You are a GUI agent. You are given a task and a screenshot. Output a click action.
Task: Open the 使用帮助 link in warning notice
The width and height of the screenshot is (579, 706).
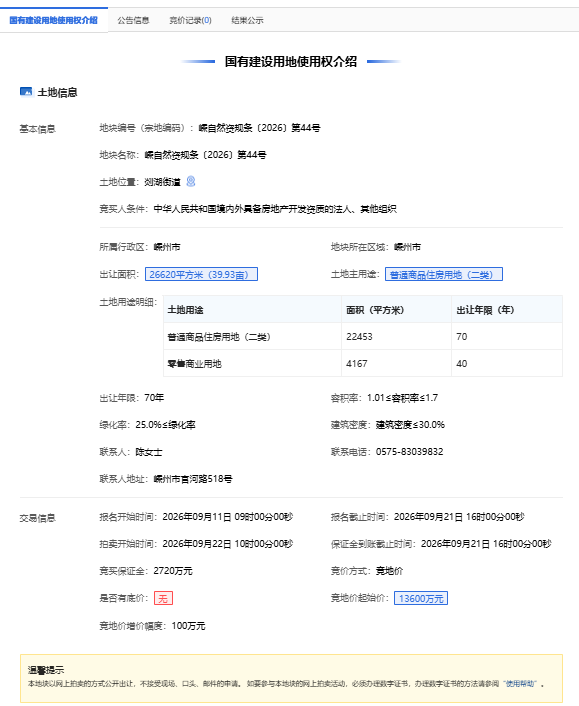(x=520, y=683)
